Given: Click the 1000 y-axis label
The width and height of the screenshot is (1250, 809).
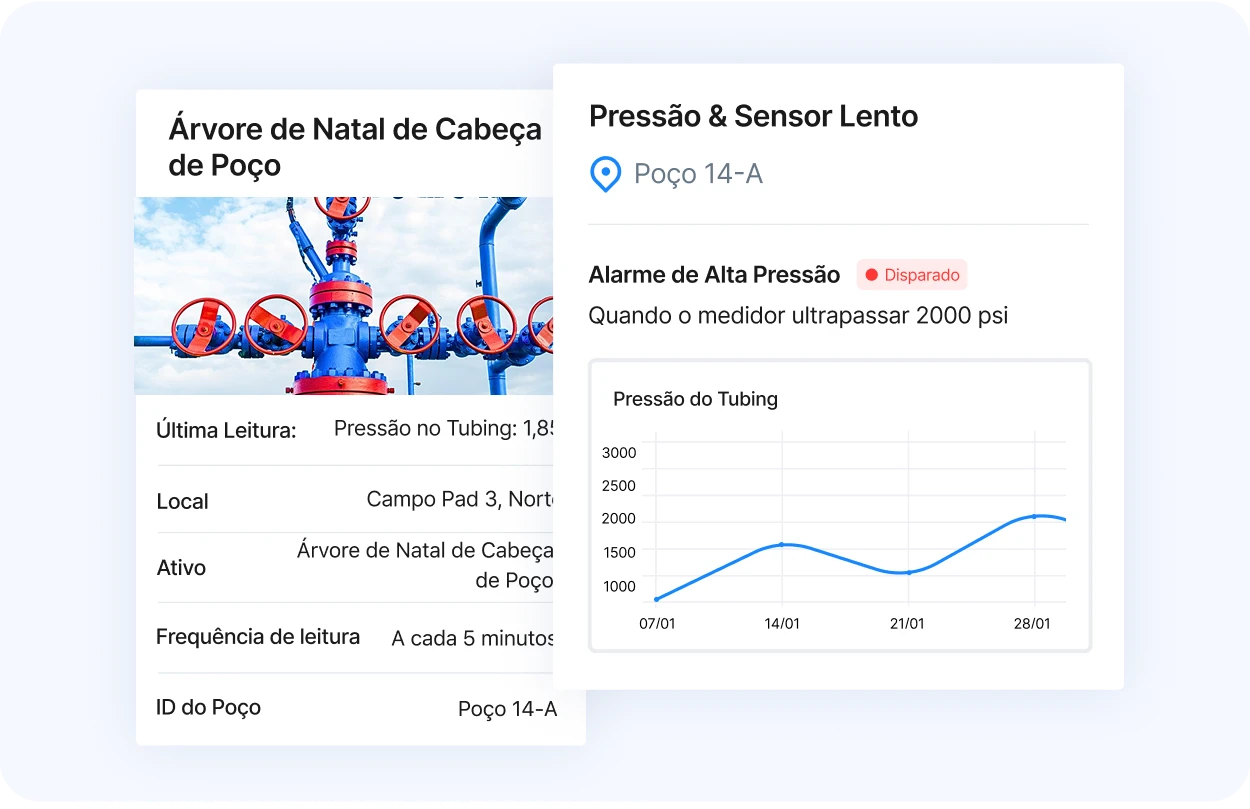Looking at the screenshot, I should (x=619, y=586).
